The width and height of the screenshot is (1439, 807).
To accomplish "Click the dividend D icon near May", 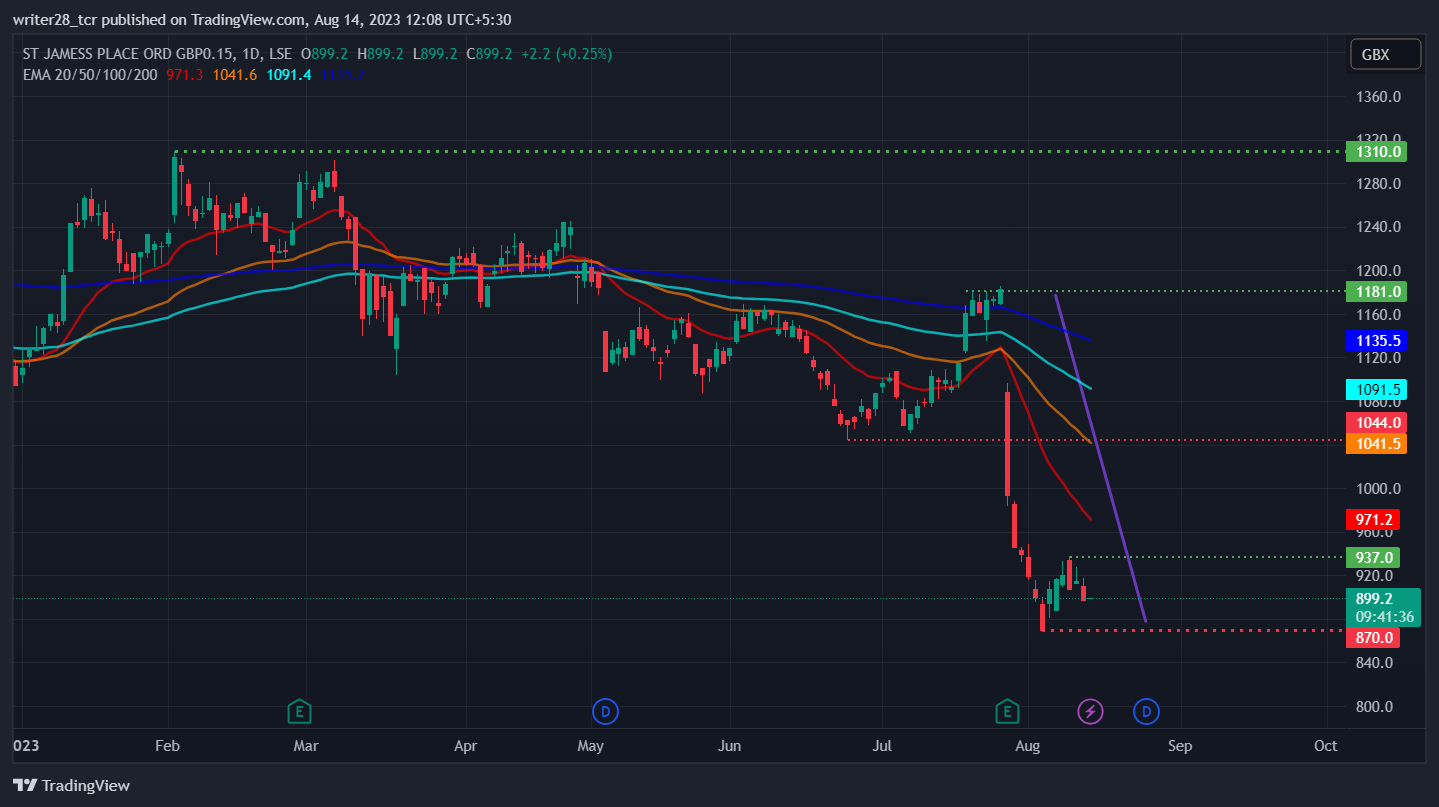I will (605, 712).
